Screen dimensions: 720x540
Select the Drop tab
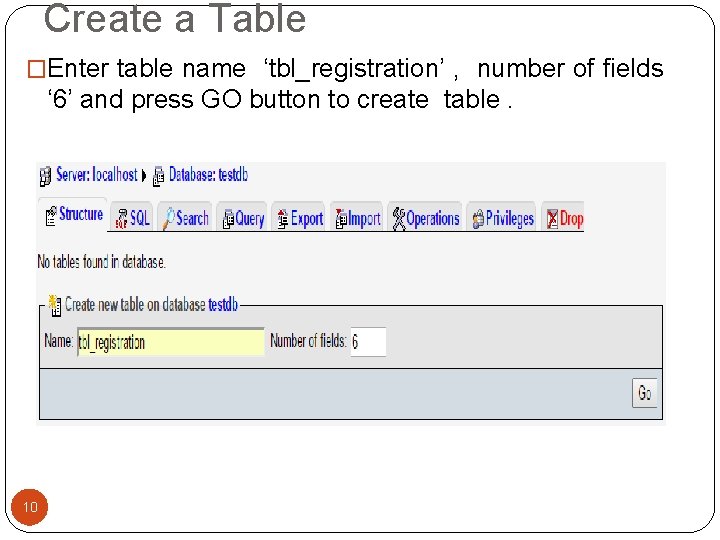563,218
